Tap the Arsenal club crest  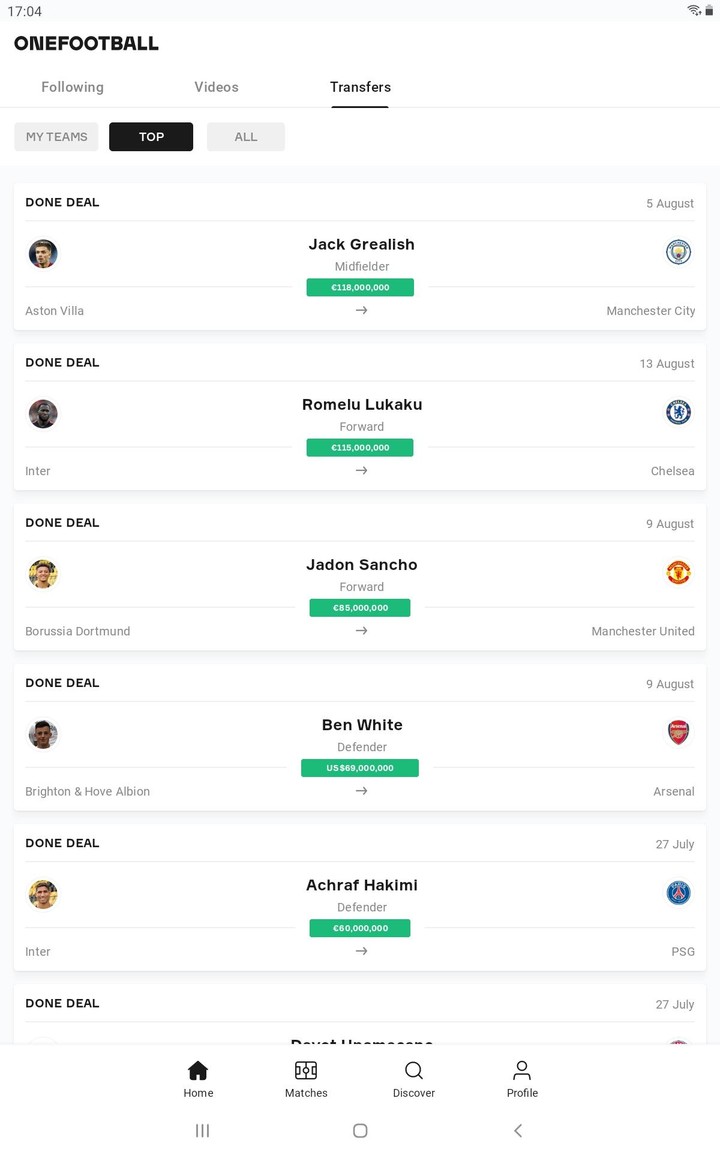tap(679, 732)
